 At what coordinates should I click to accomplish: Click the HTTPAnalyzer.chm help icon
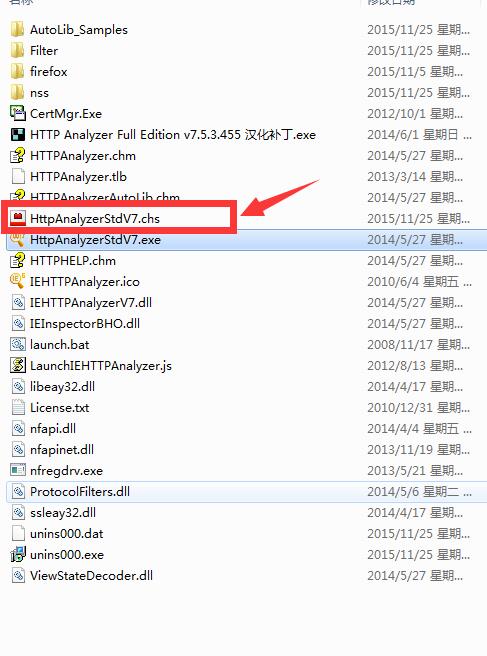point(18,156)
